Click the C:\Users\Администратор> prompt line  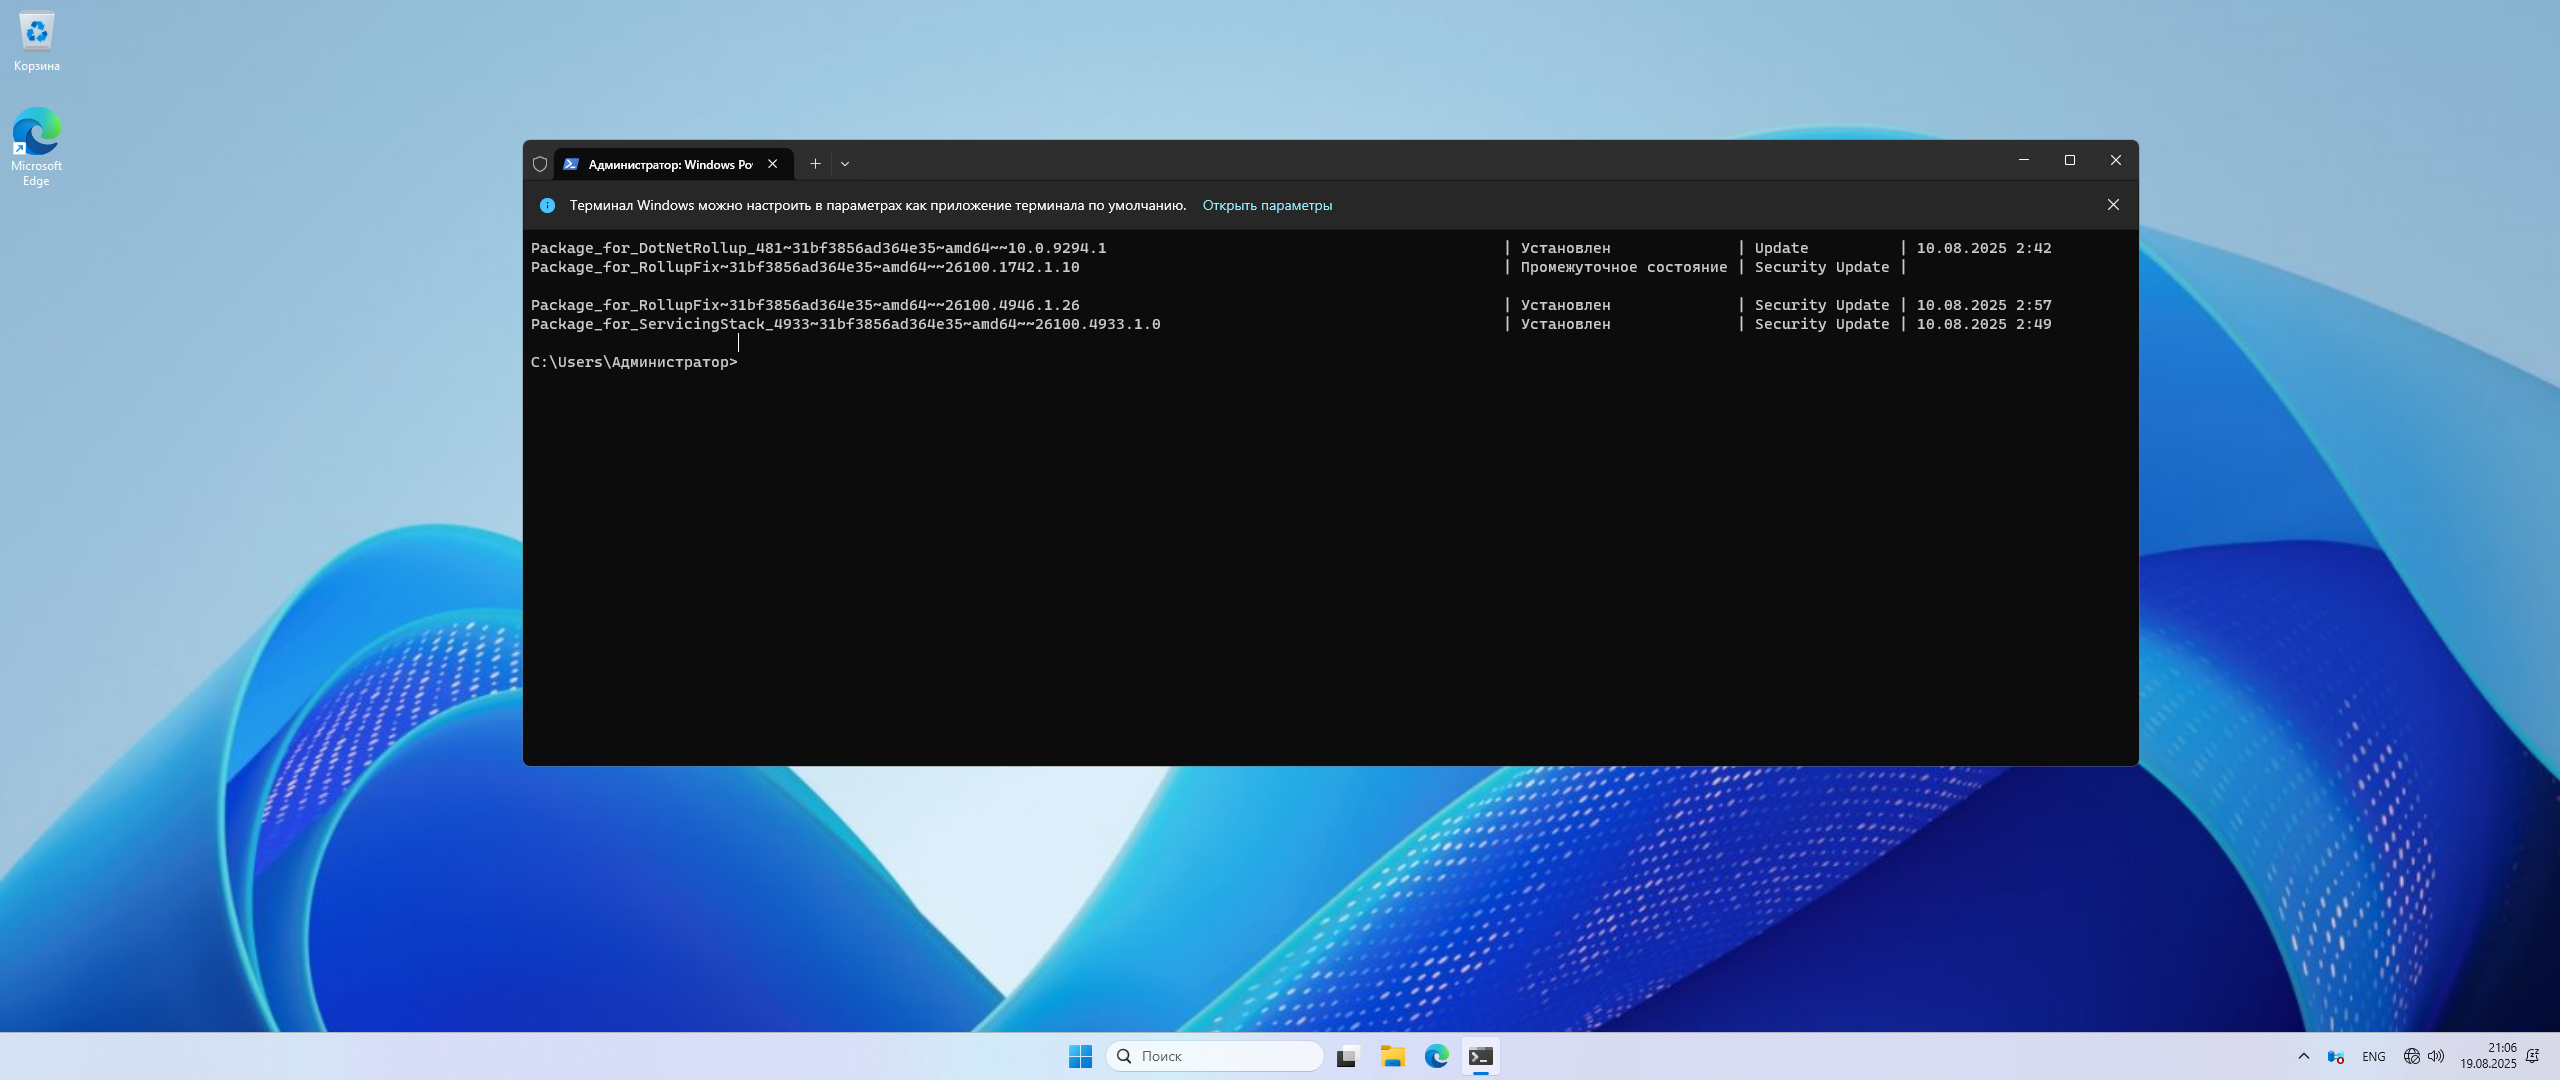click(x=634, y=362)
